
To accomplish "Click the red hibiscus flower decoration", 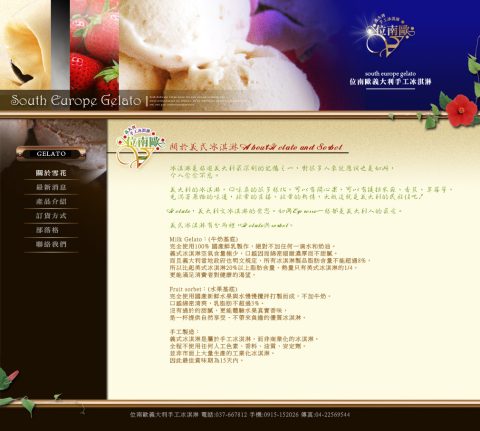I will coord(461,110).
